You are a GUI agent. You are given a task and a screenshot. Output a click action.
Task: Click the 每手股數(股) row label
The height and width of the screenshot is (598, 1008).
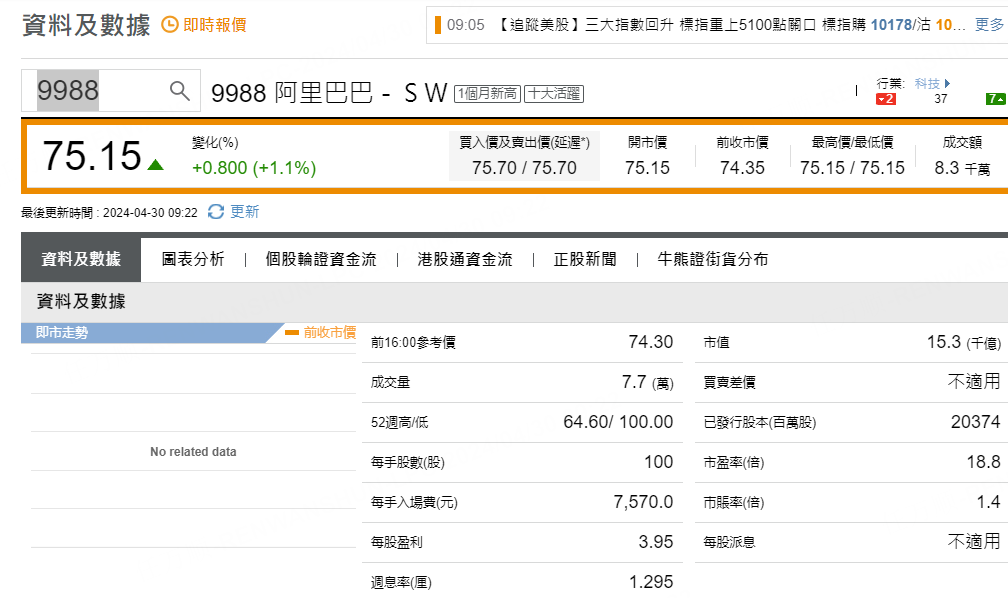point(408,462)
